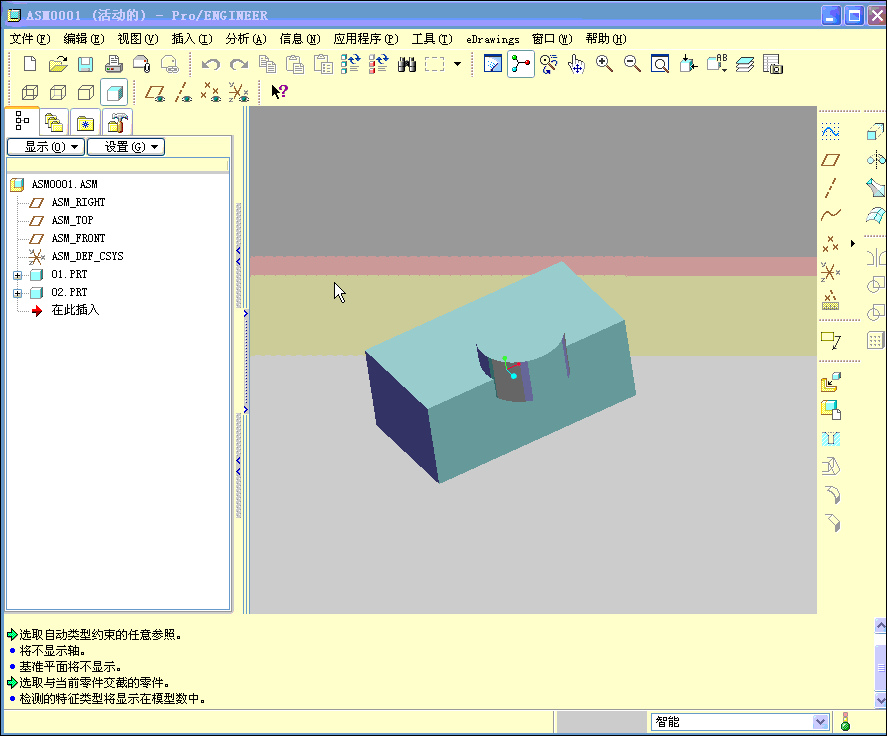Print the model using the printer icon
Viewport: 887px width, 736px height.
tap(114, 64)
